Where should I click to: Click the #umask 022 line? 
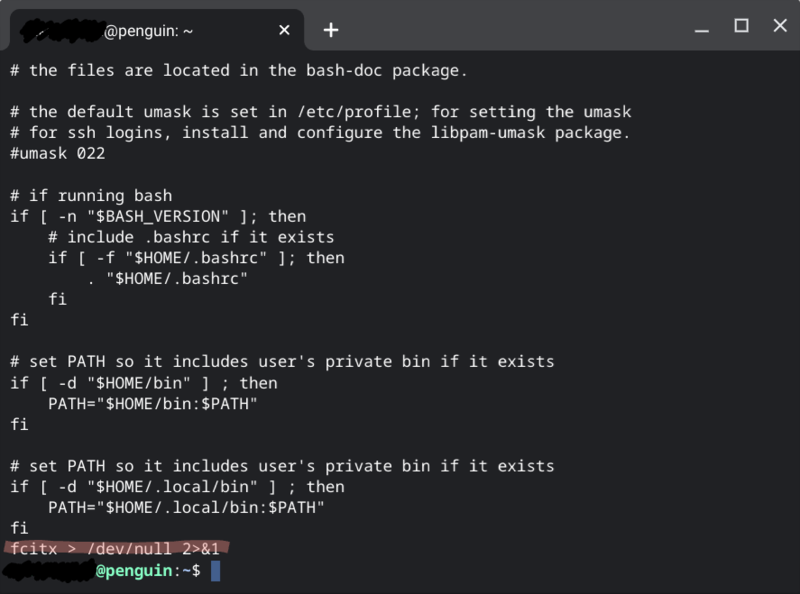point(58,153)
